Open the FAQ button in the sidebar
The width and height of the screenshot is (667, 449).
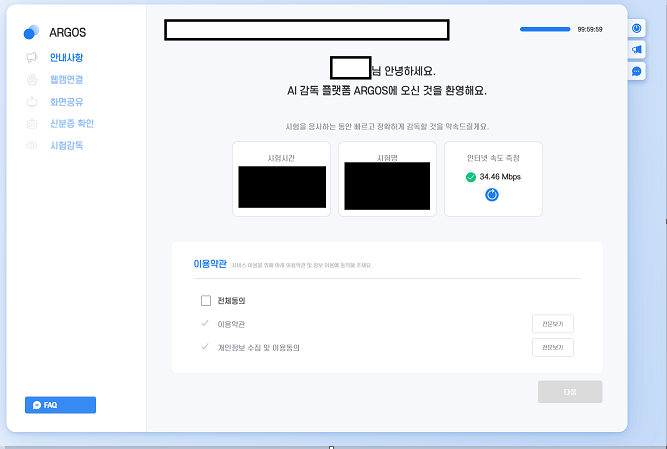60,405
